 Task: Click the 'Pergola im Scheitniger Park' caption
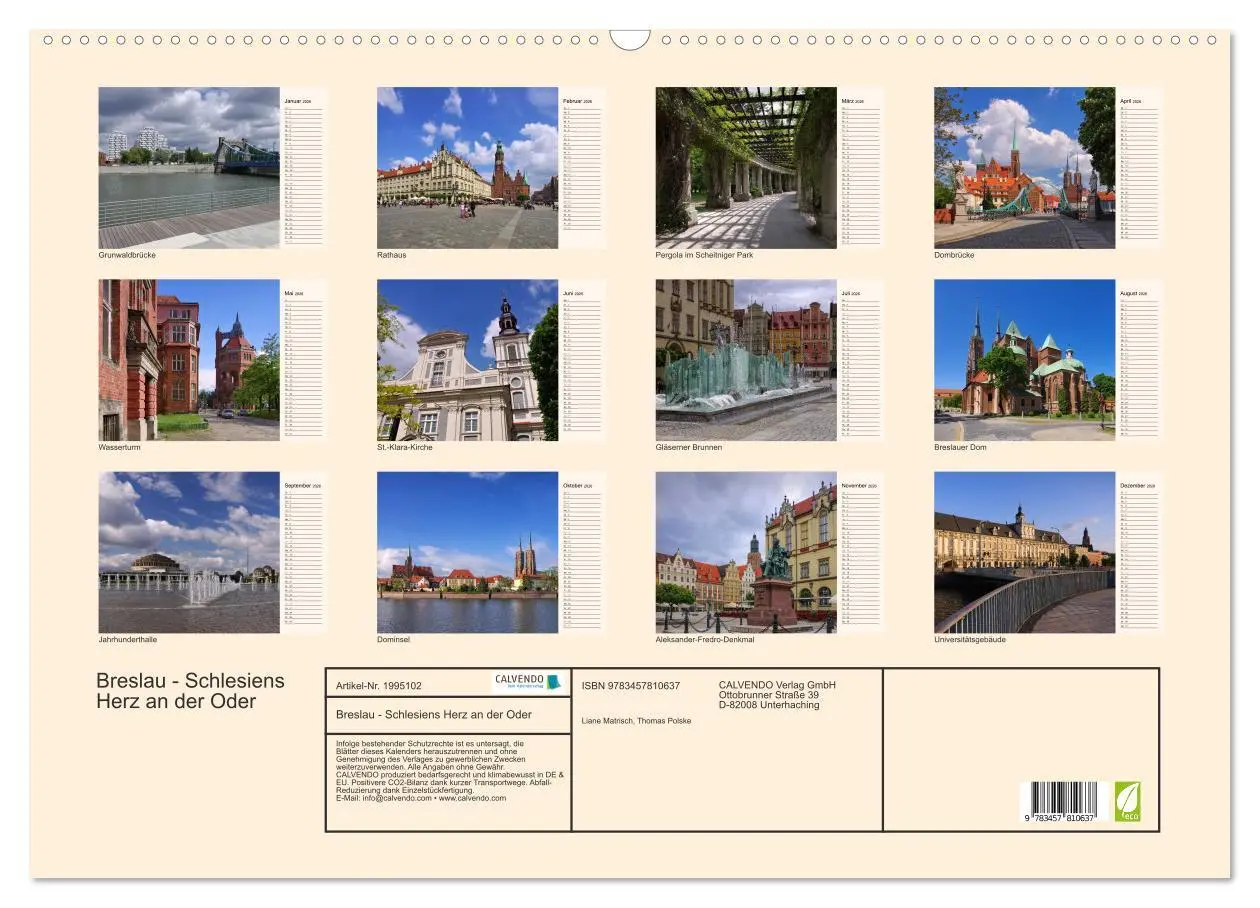(x=705, y=255)
